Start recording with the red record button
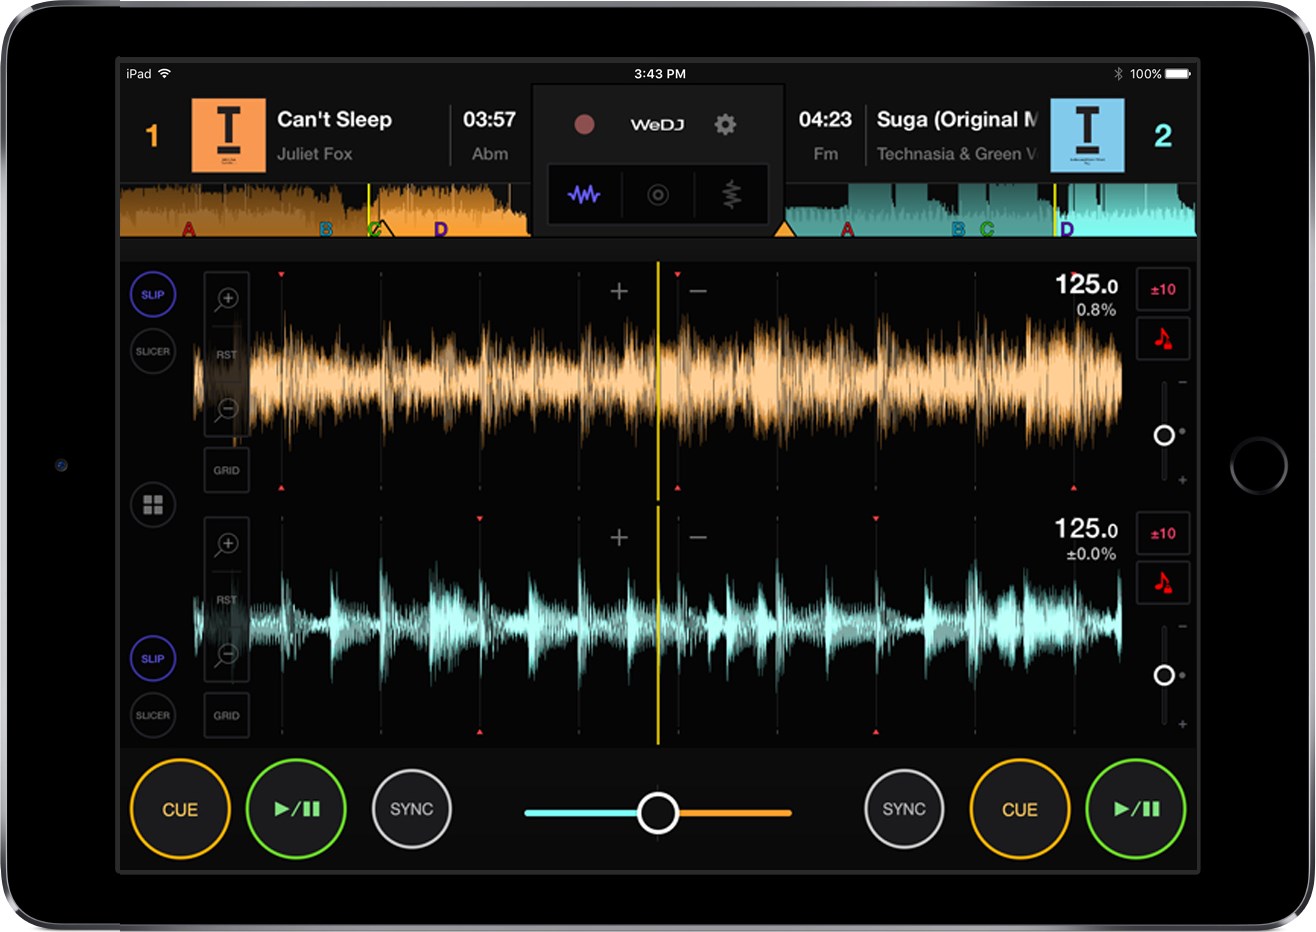 click(x=584, y=124)
